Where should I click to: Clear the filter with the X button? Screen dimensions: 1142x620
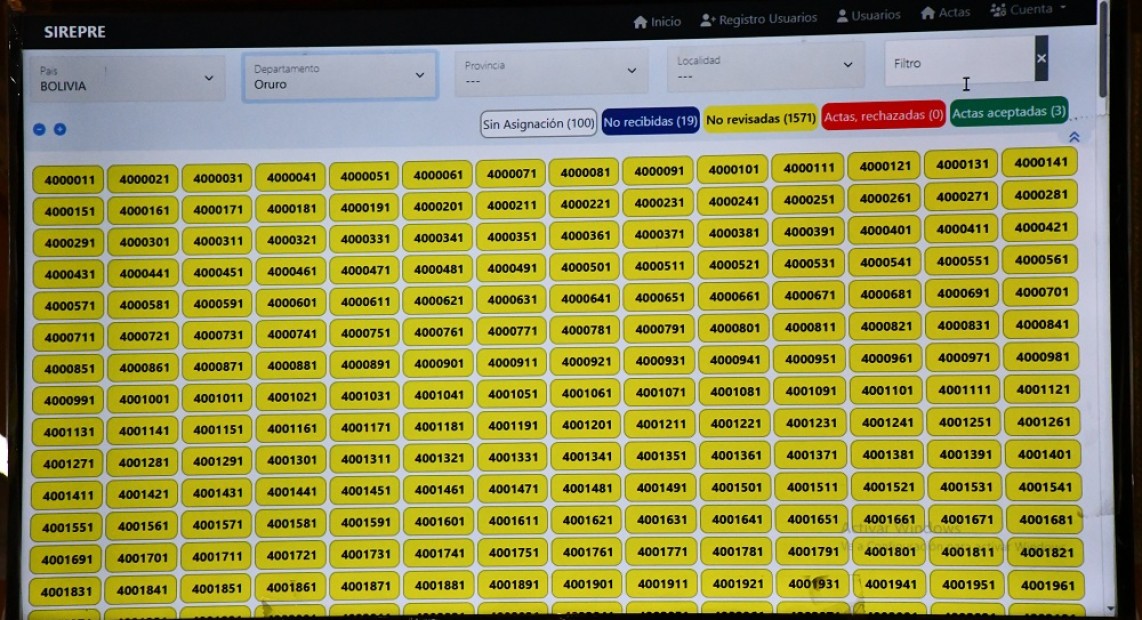pyautogui.click(x=1041, y=59)
